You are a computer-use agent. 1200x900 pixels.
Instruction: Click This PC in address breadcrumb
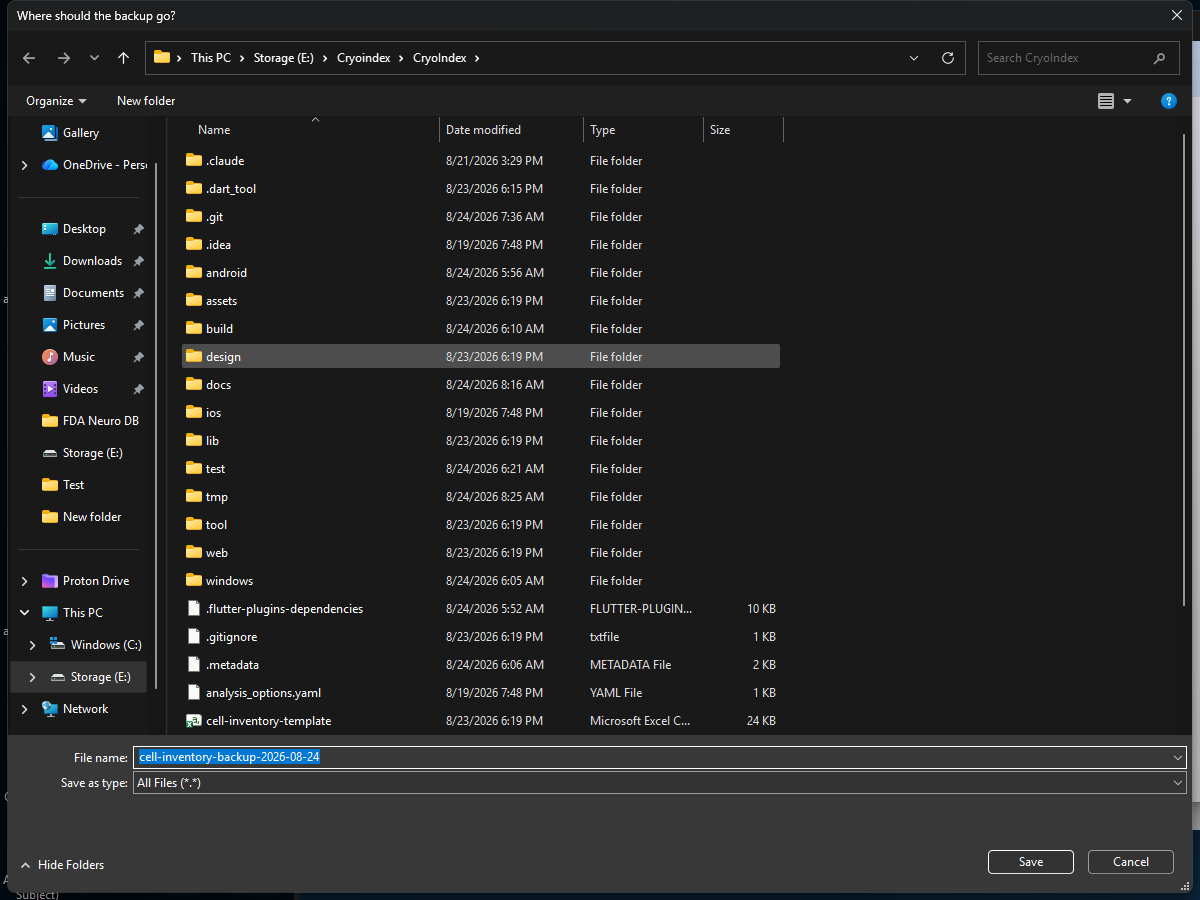pos(210,58)
